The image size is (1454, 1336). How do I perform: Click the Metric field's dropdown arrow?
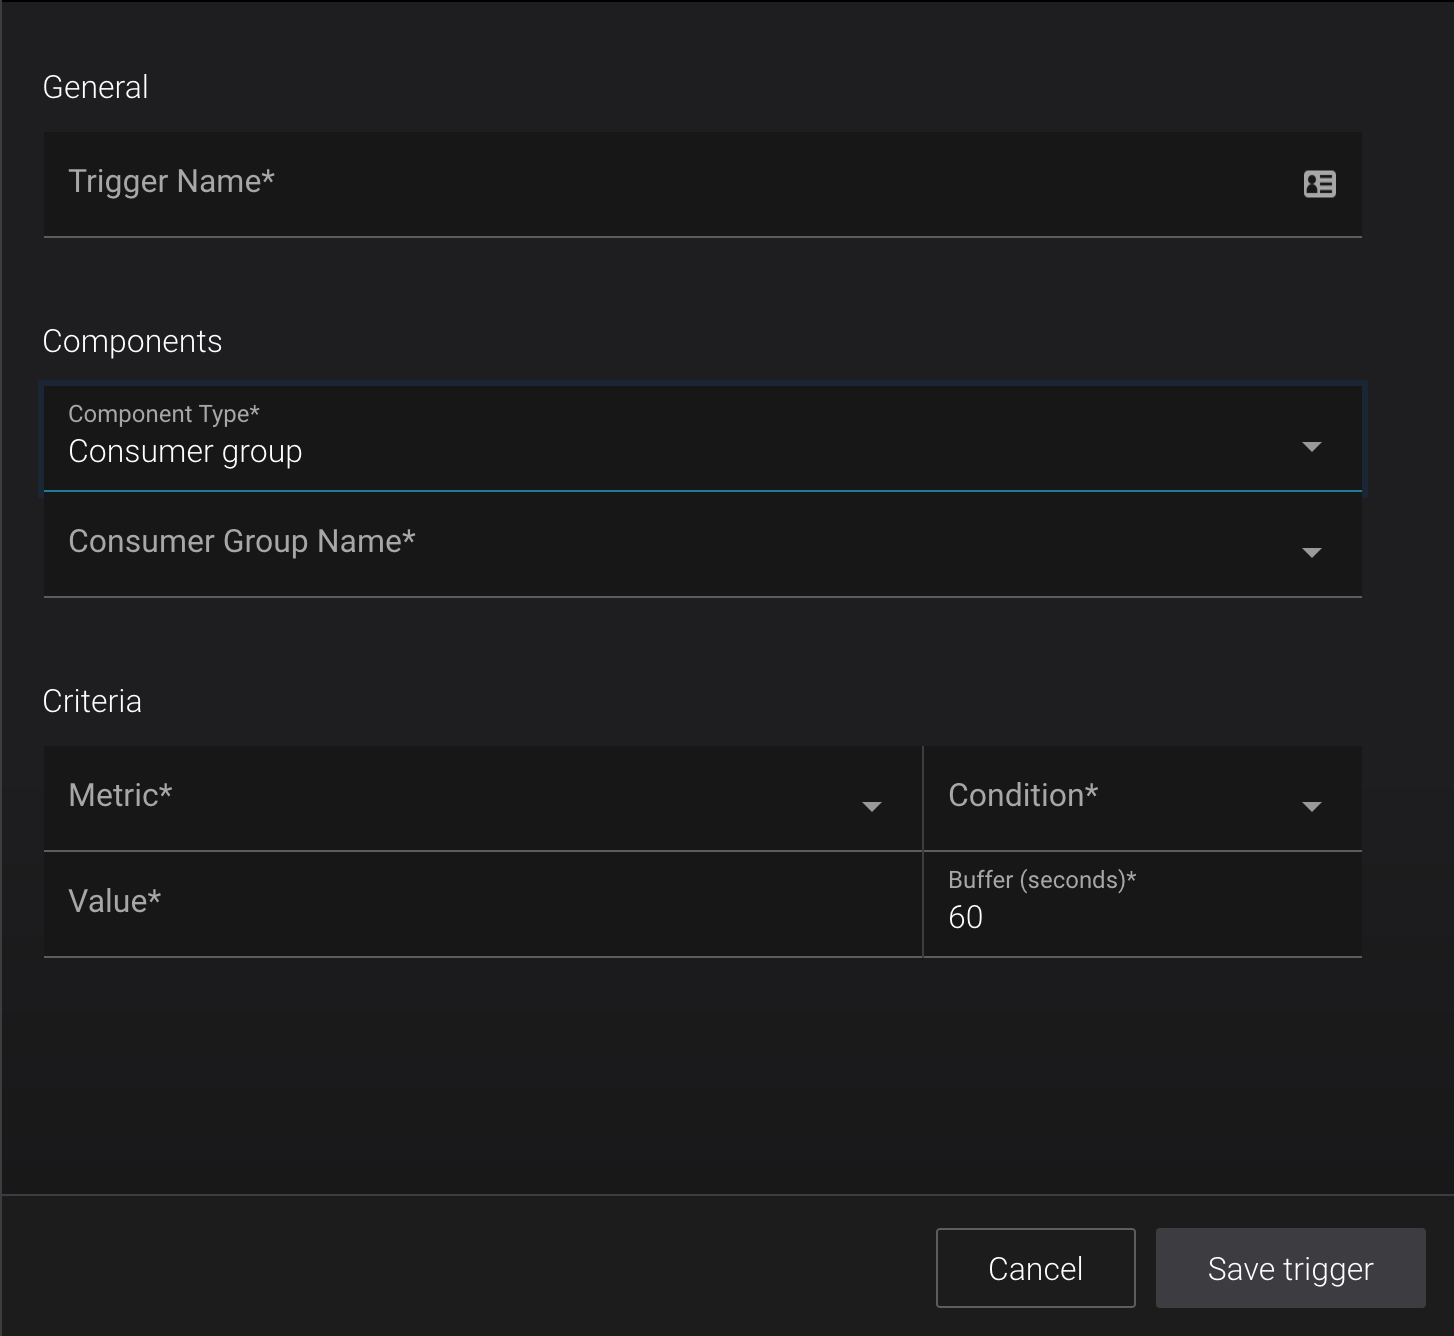[x=871, y=806]
